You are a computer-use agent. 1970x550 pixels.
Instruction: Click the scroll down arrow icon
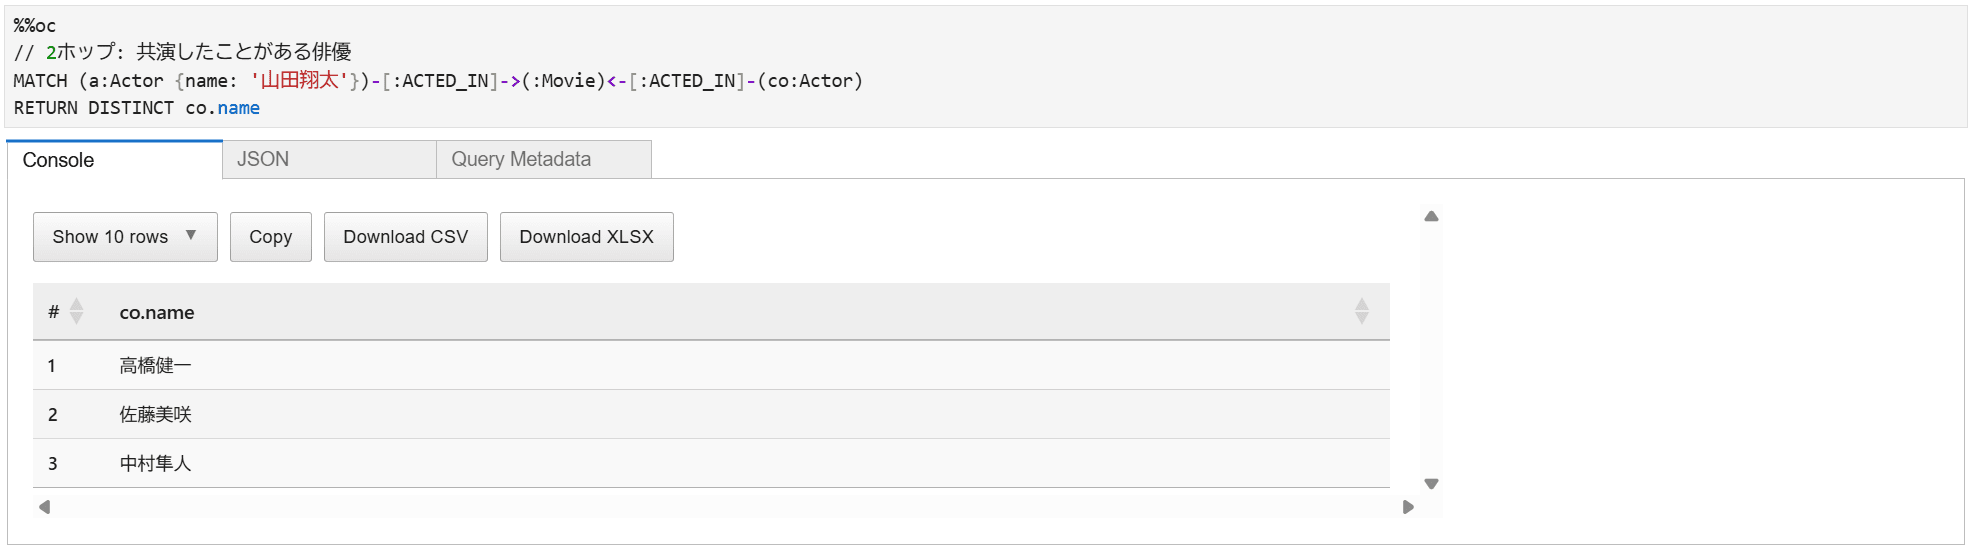click(1431, 484)
